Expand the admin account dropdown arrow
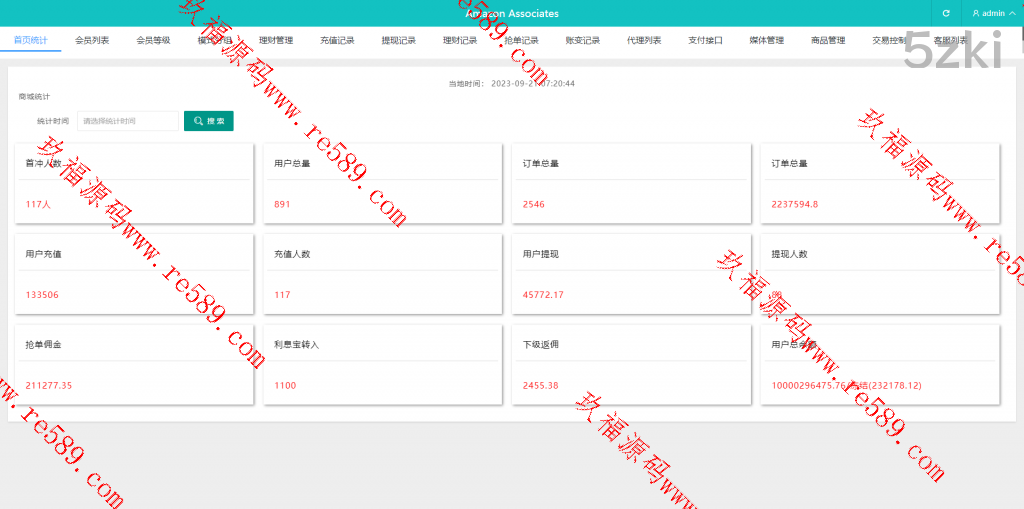This screenshot has width=1024, height=509. [1011, 13]
